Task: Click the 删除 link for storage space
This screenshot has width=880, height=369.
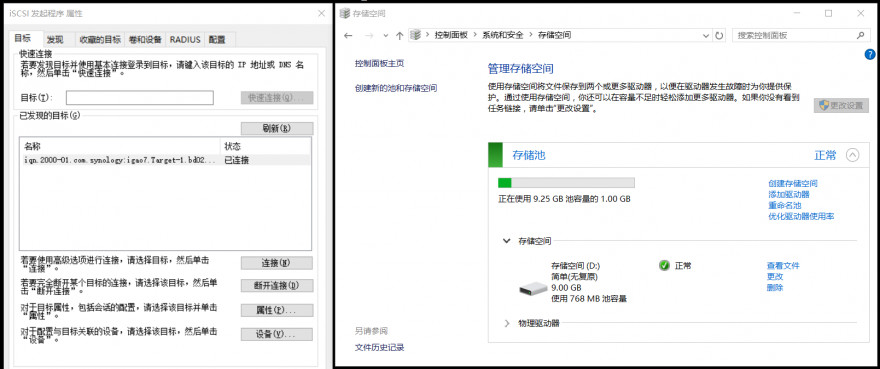Action: click(775, 288)
